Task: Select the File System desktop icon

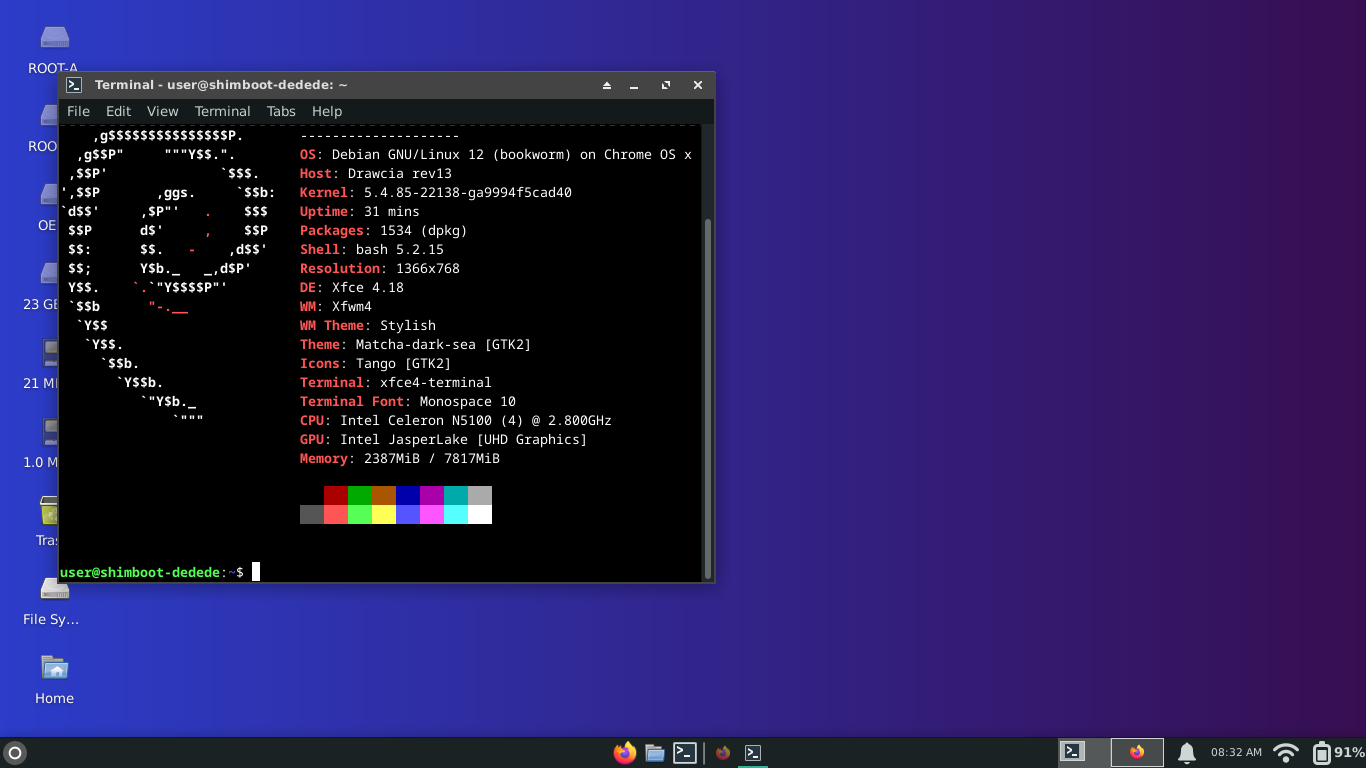Action: click(x=54, y=599)
